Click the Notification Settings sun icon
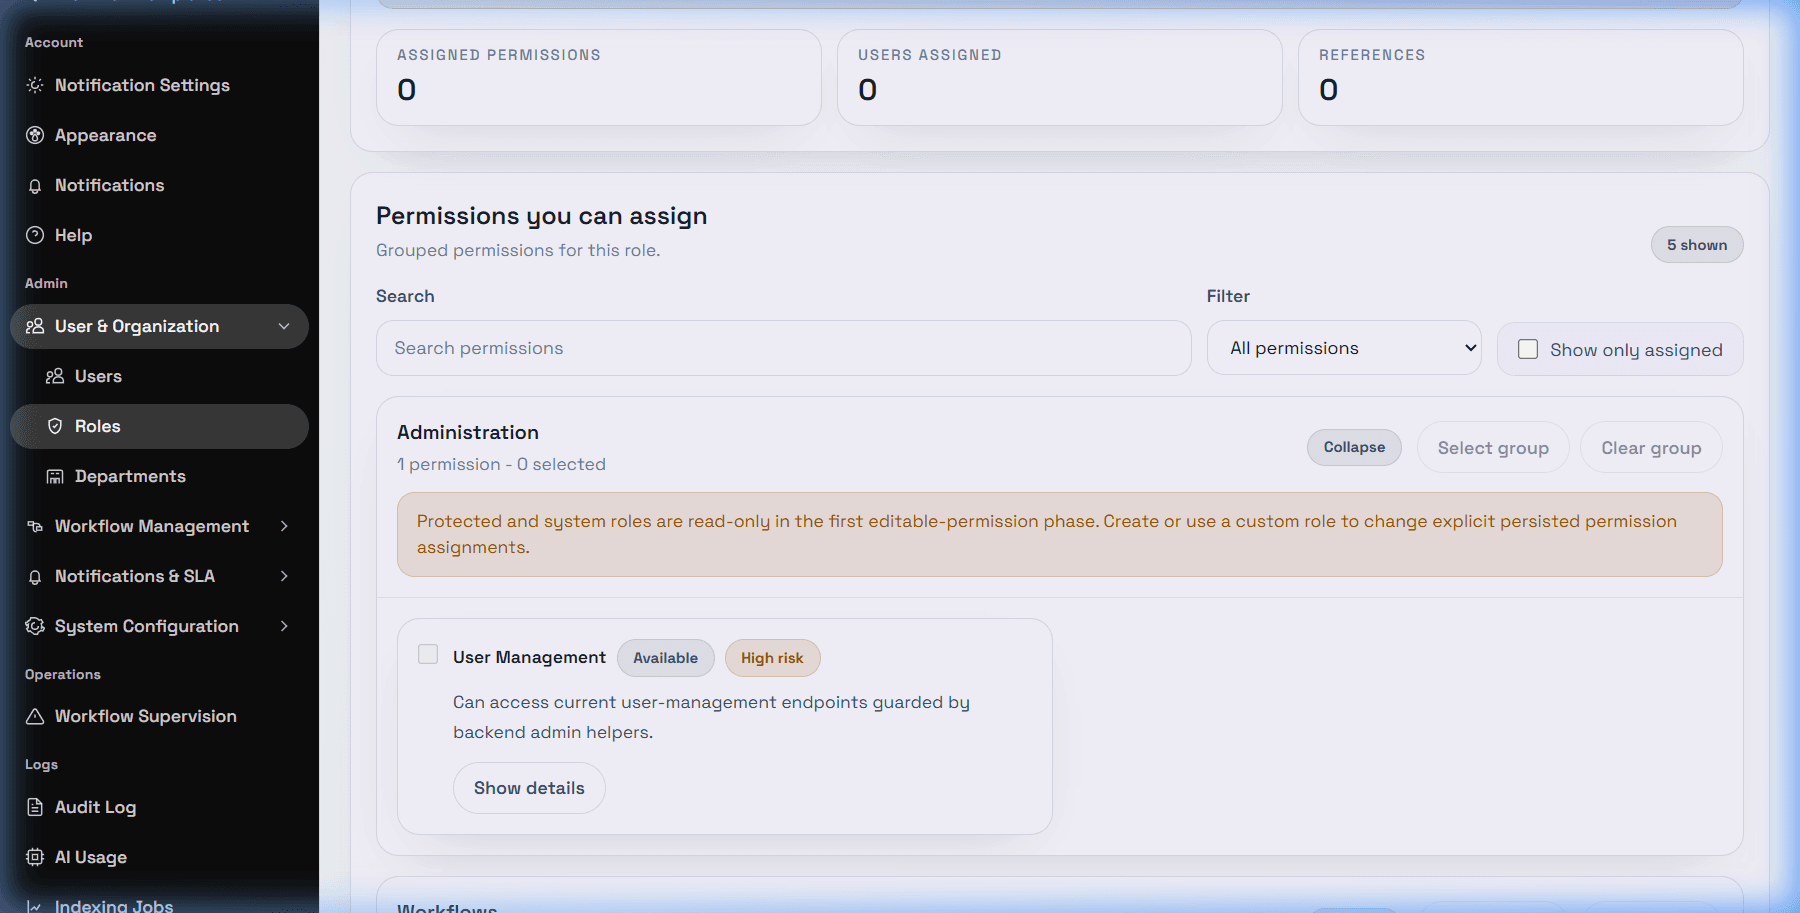Screen dimensions: 1800x913 [35, 85]
